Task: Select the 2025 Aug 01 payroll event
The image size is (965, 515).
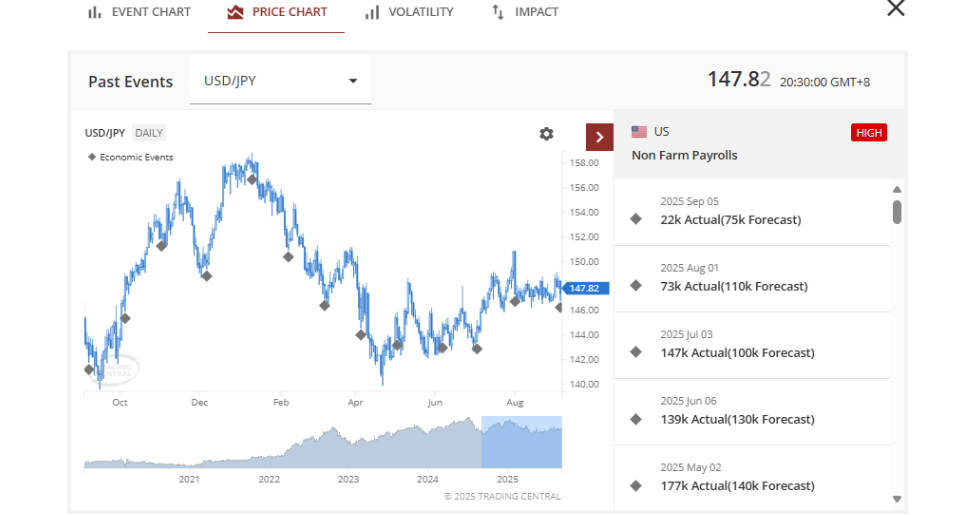Action: 752,278
